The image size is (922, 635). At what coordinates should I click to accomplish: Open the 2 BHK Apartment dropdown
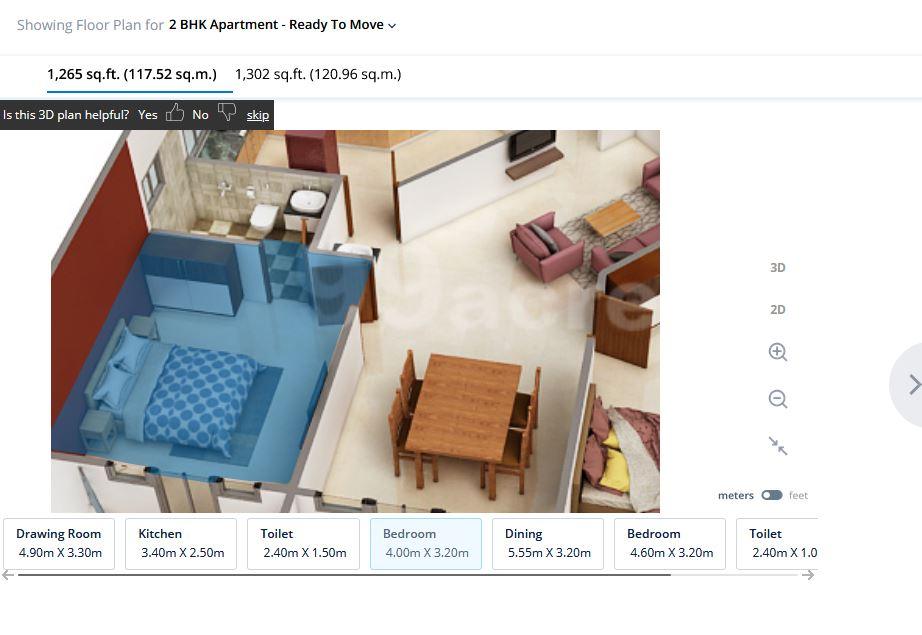[x=282, y=25]
